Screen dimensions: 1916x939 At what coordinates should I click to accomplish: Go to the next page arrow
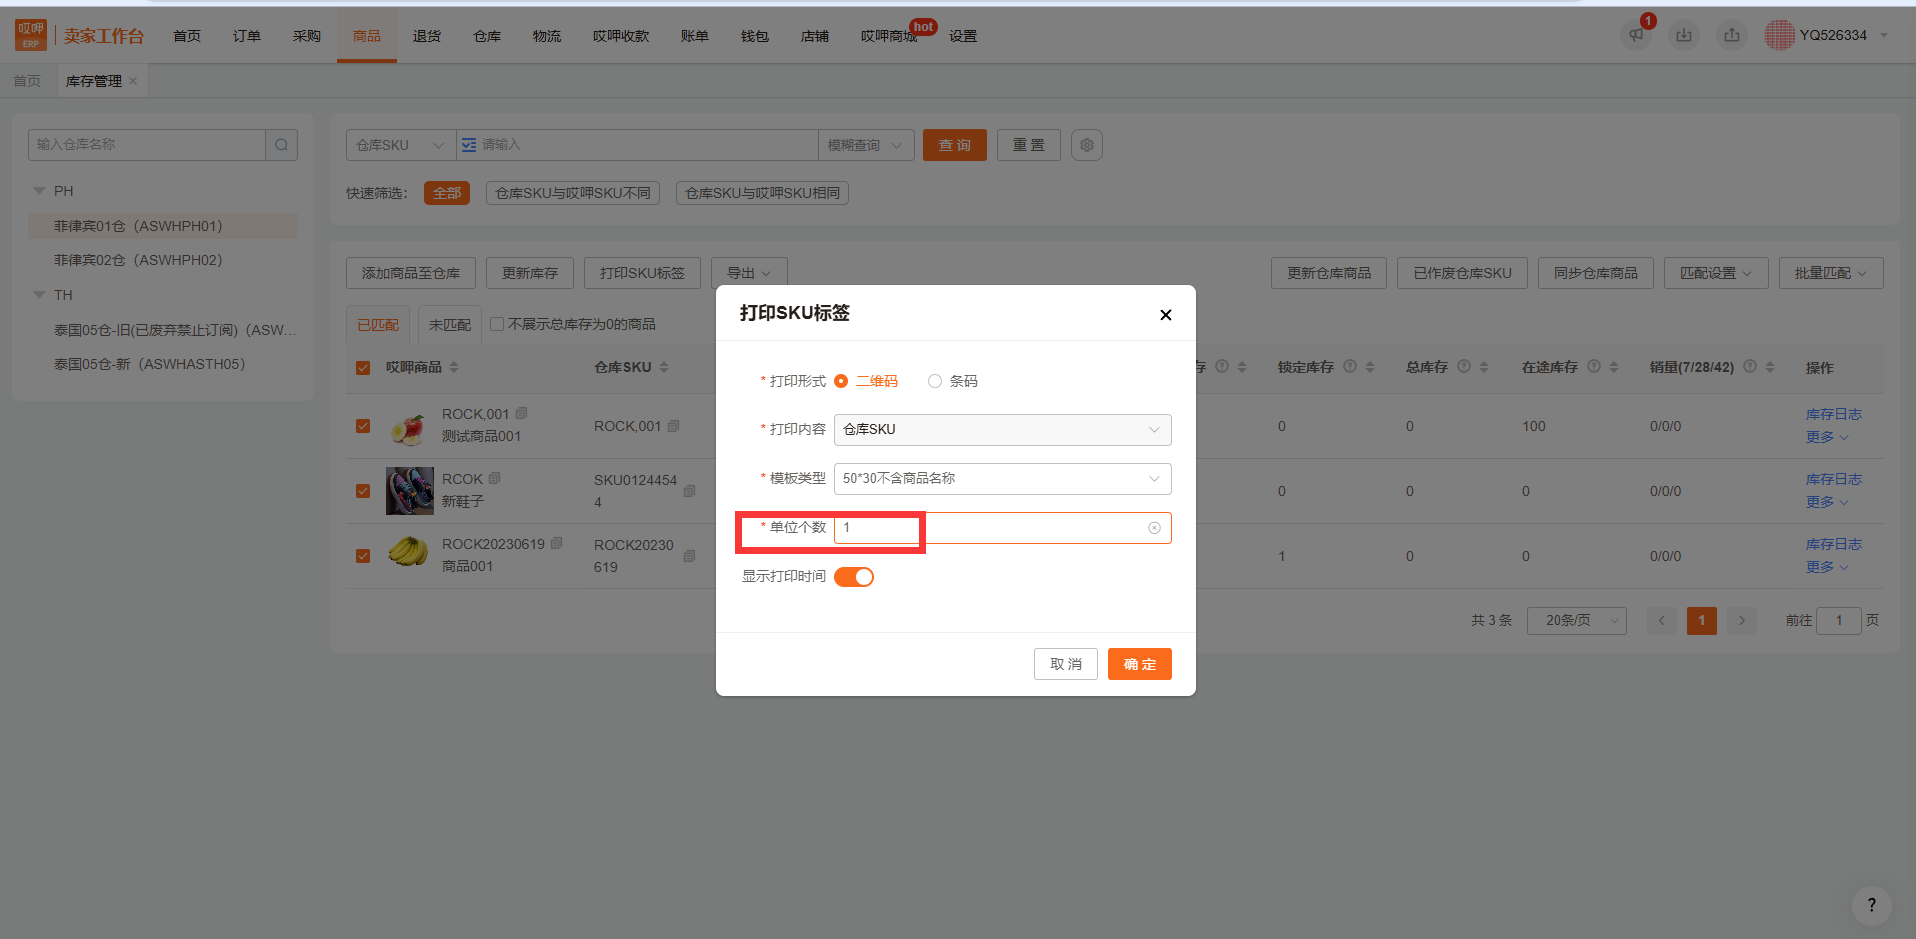coord(1741,620)
